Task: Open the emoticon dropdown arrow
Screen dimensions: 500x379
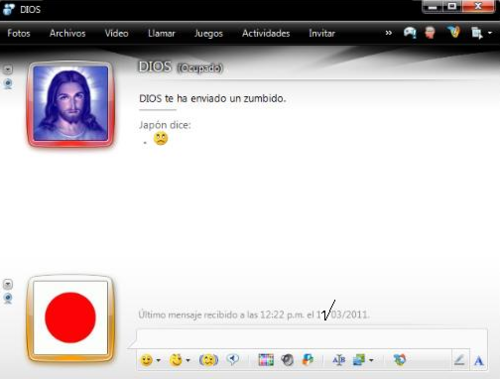Action: click(158, 360)
